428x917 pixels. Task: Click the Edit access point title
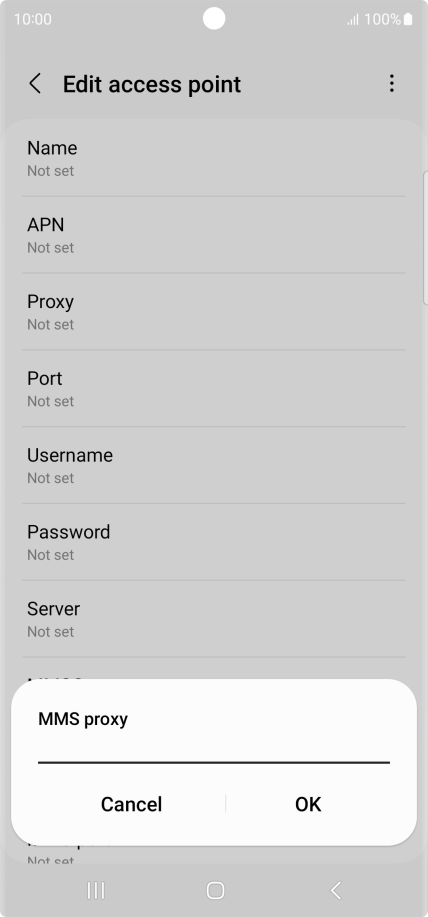tap(152, 84)
